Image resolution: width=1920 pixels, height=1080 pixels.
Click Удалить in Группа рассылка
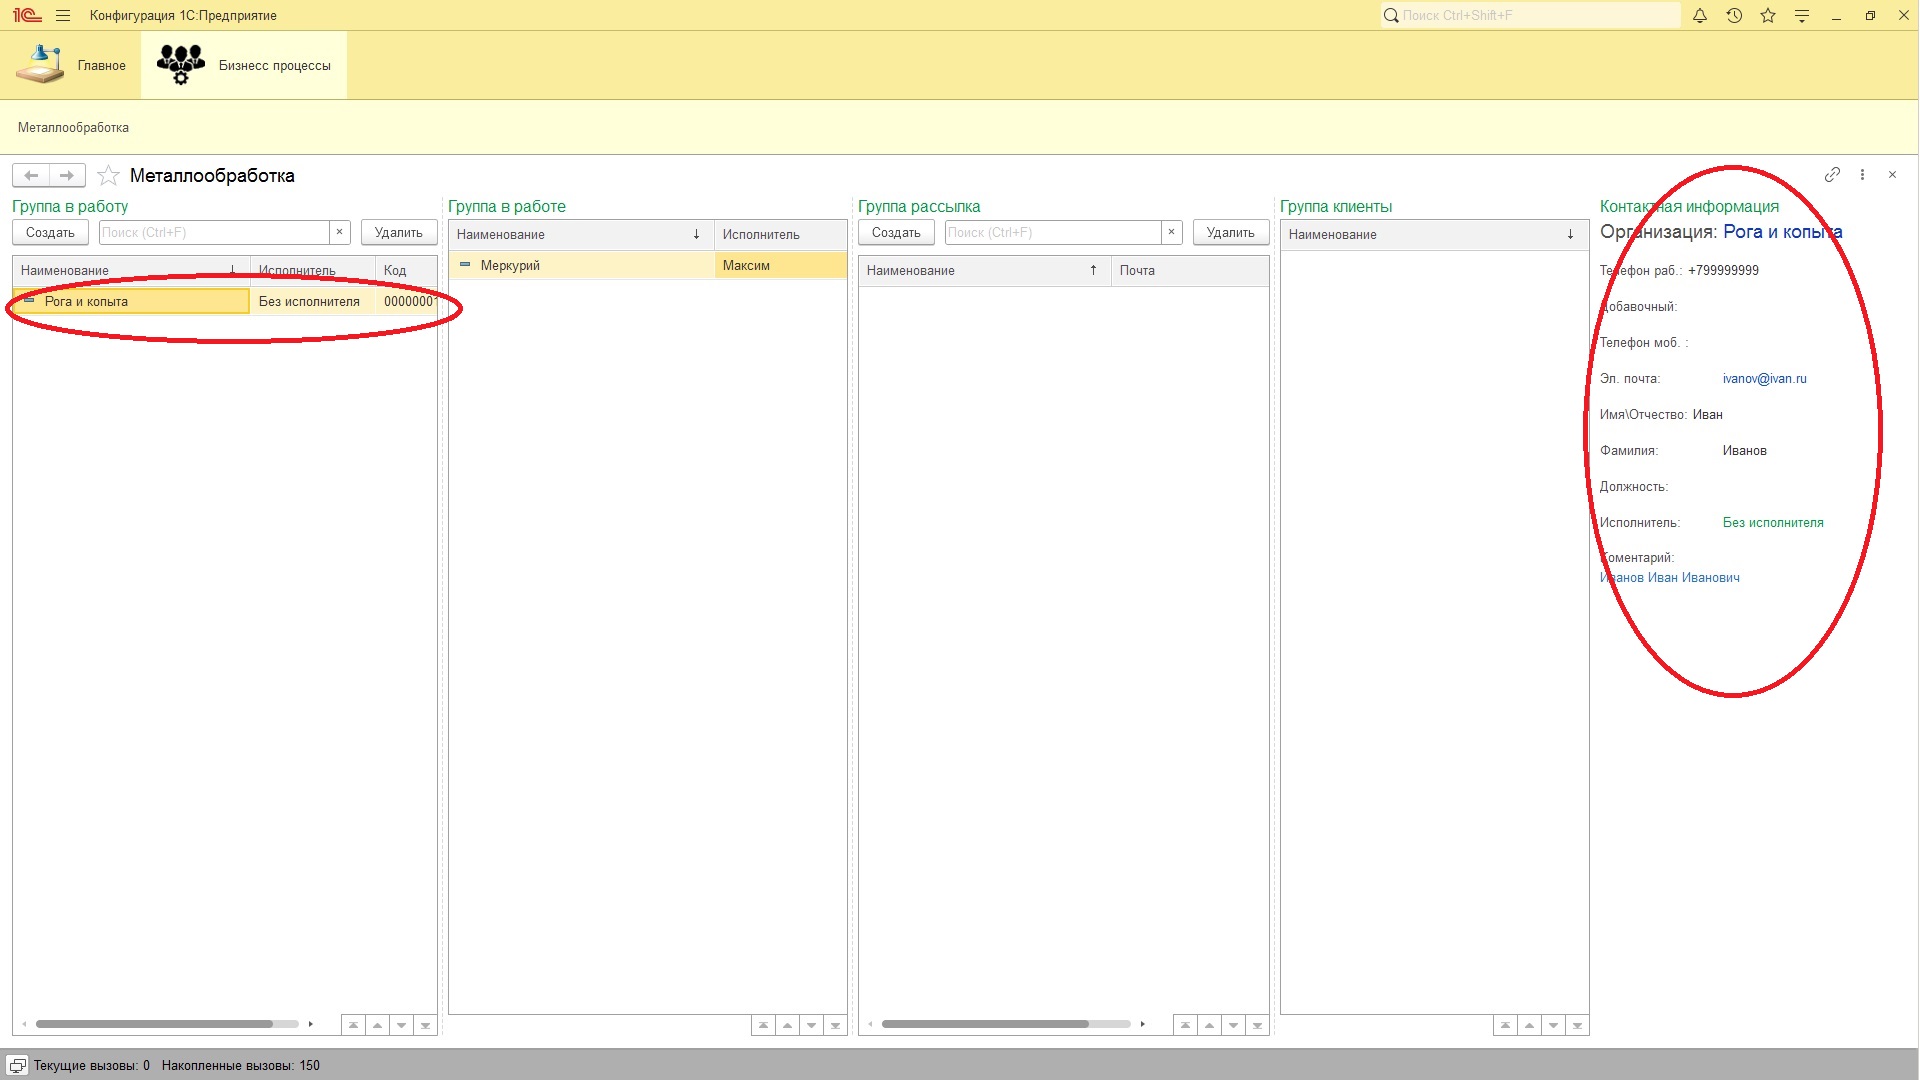click(x=1230, y=233)
